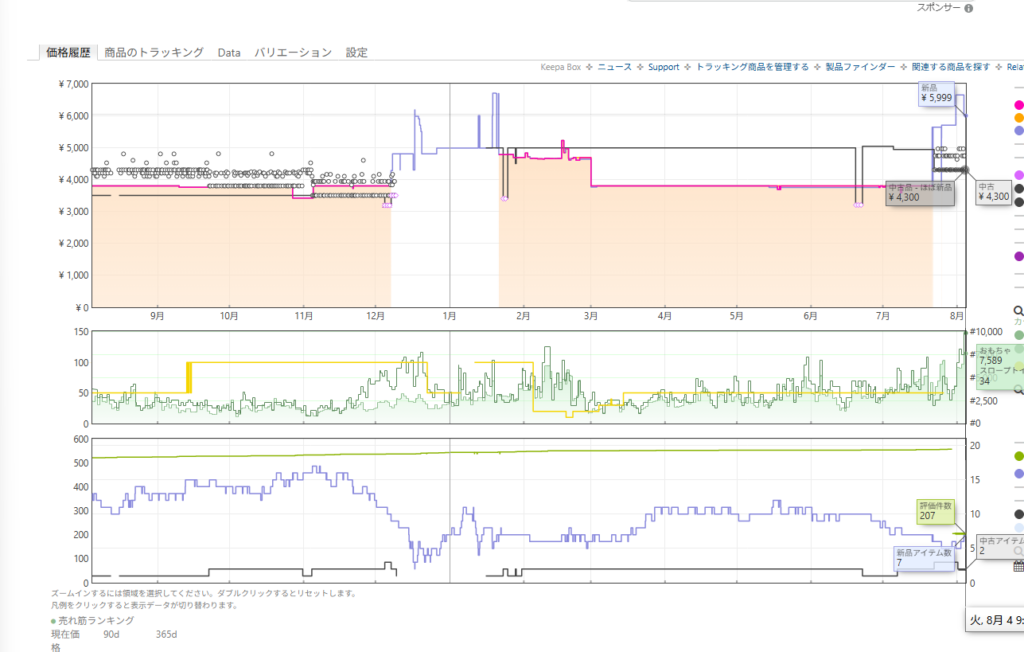Click the 新品 ¥5,999 price tooltip

[936, 93]
